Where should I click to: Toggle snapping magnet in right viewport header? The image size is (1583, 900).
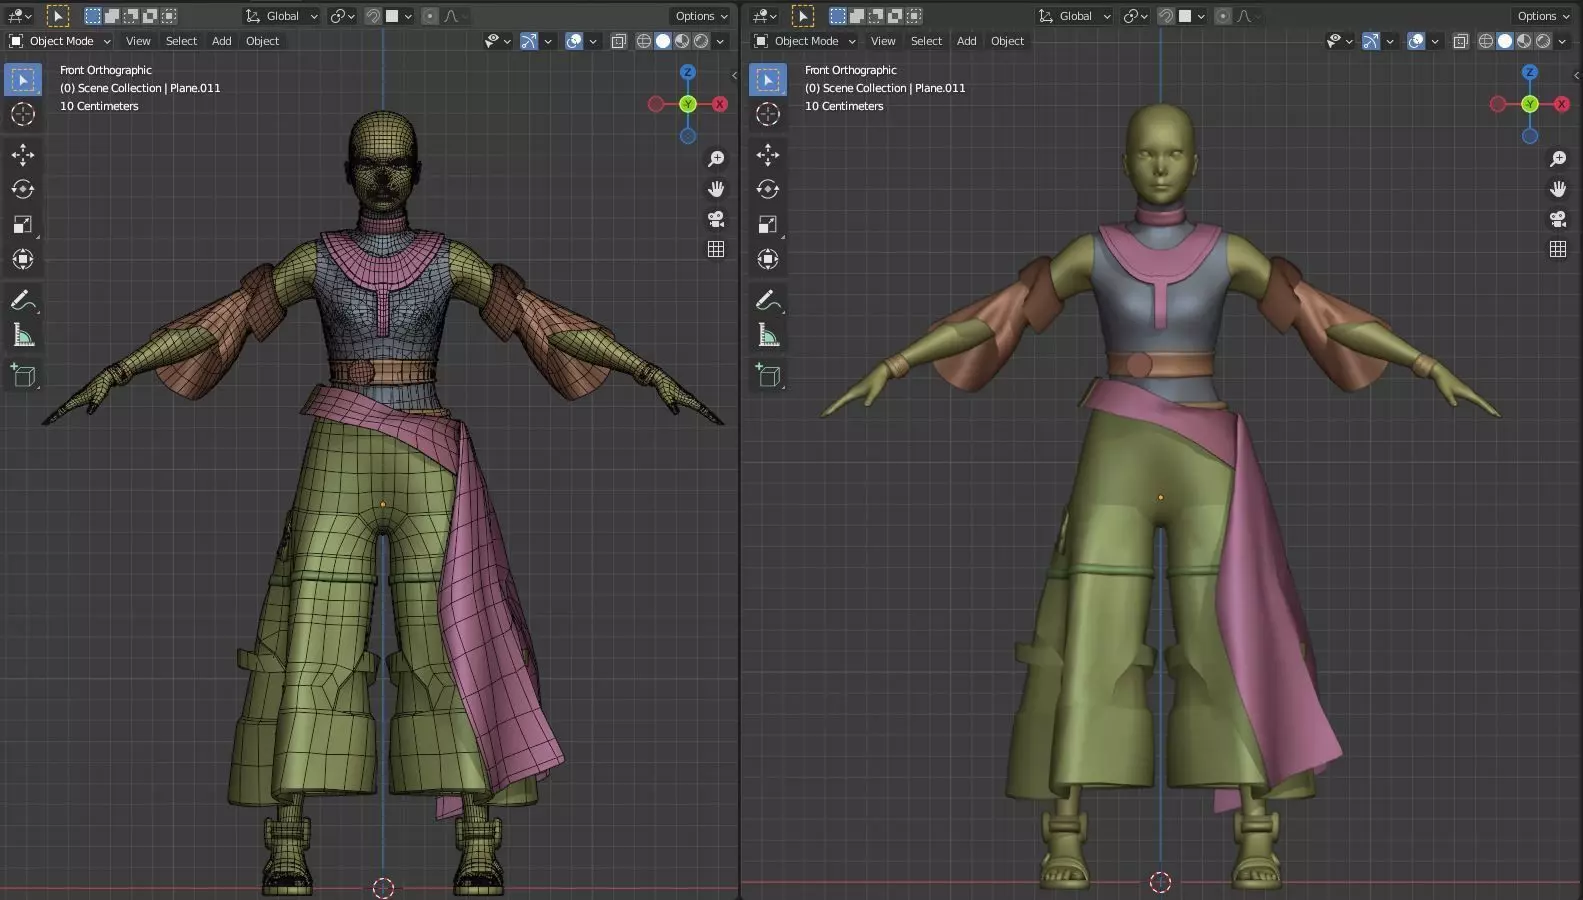coord(1166,16)
